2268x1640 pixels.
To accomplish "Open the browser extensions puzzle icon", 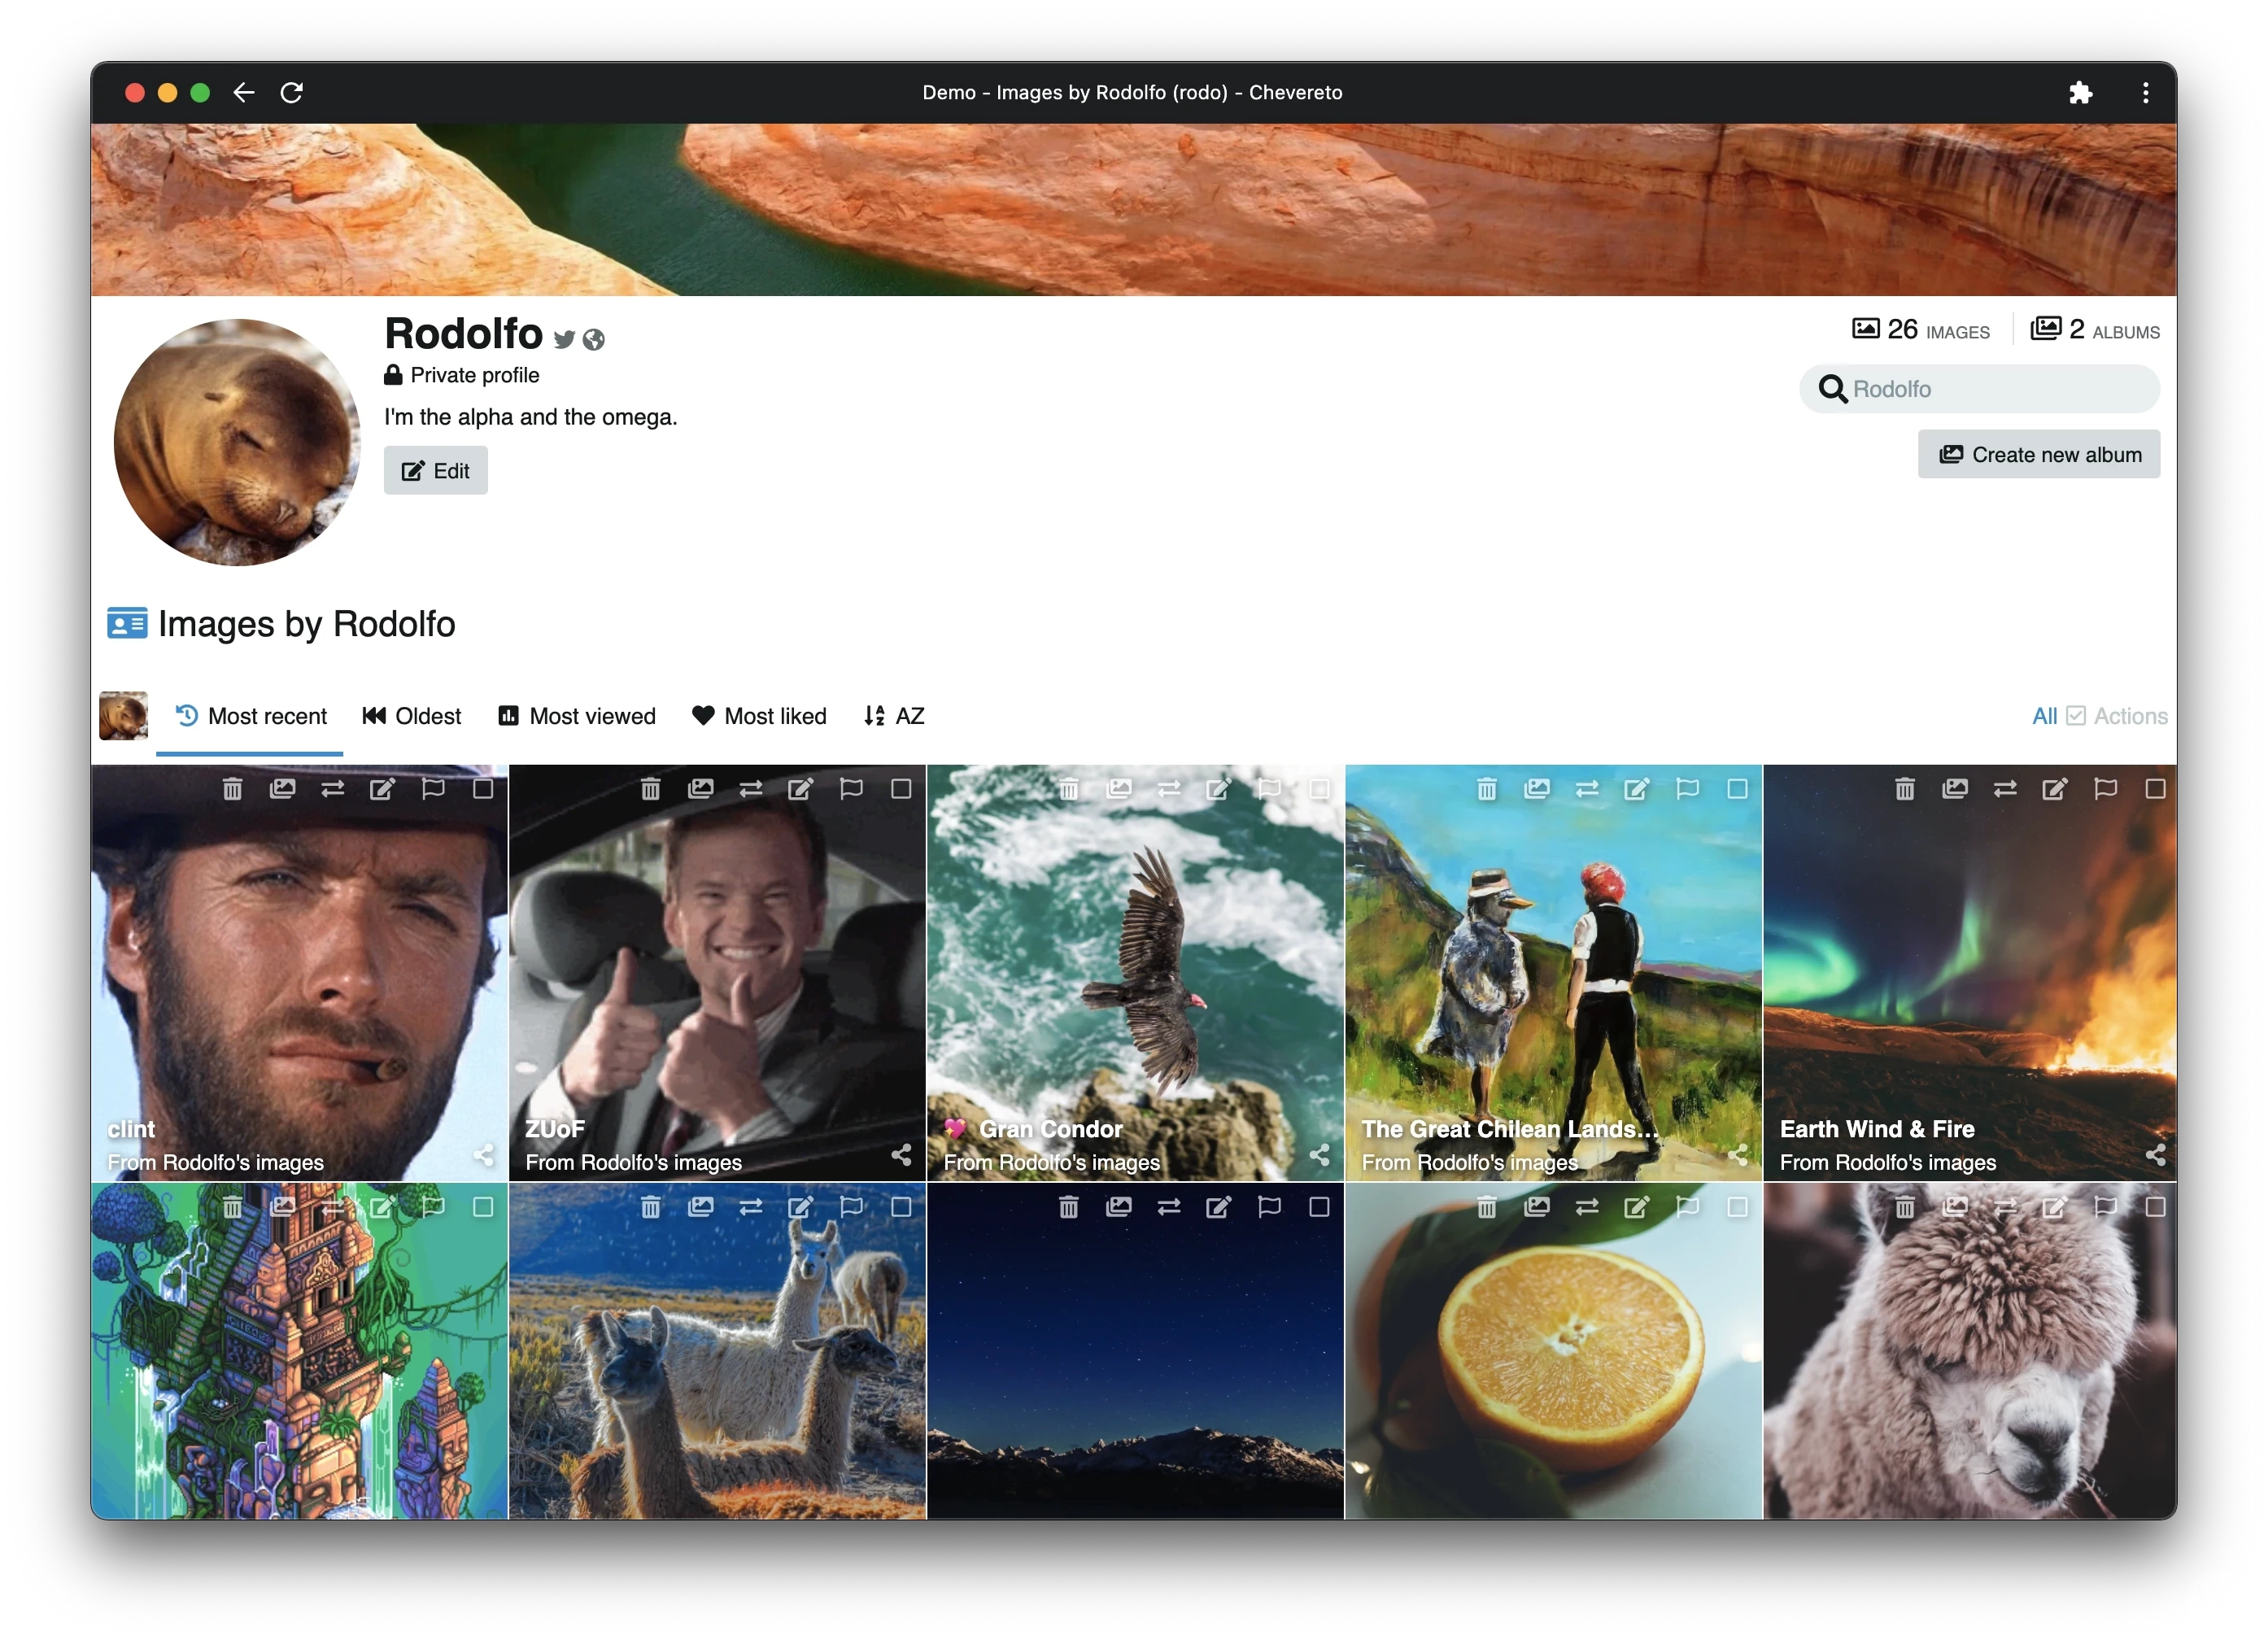I will click(2080, 93).
